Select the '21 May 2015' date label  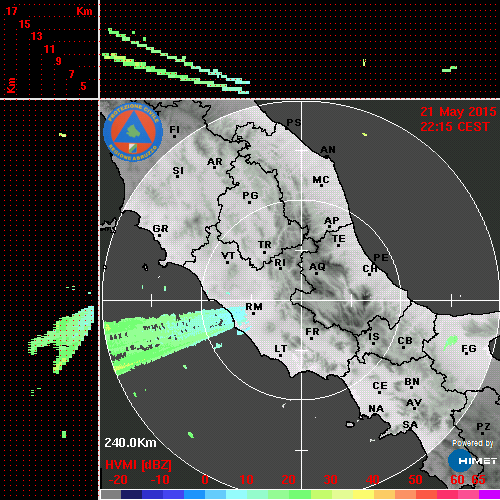(x=458, y=112)
